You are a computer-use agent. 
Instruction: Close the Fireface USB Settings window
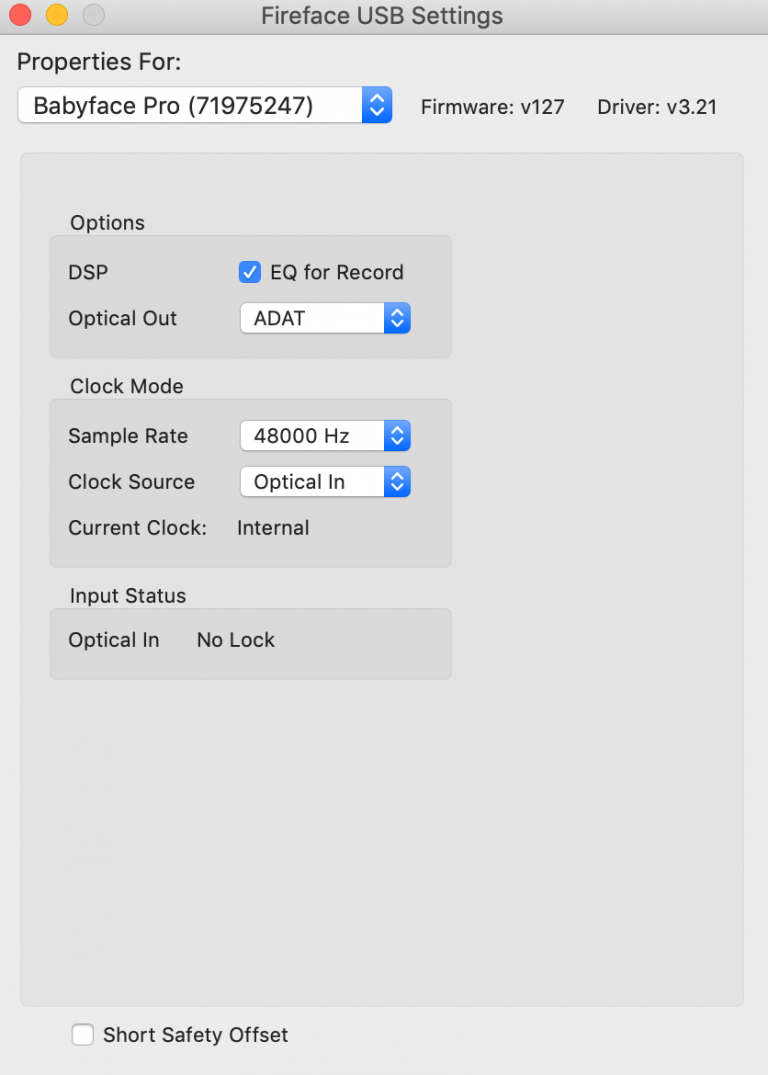(20, 14)
